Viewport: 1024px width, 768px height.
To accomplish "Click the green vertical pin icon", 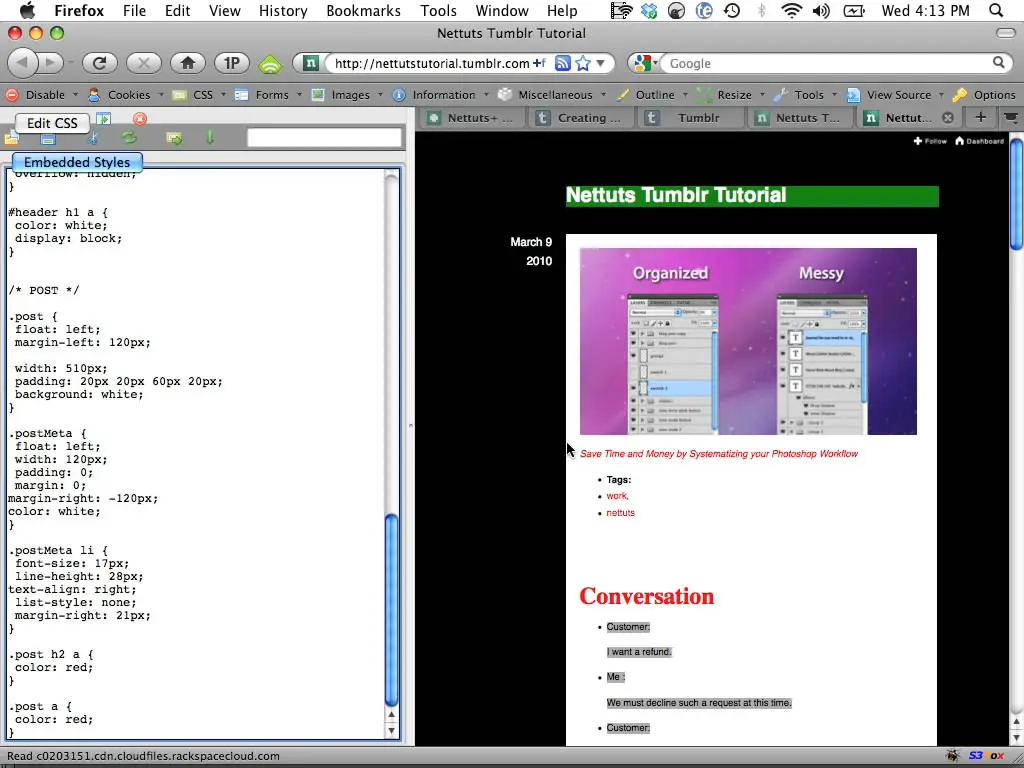I will [210, 137].
